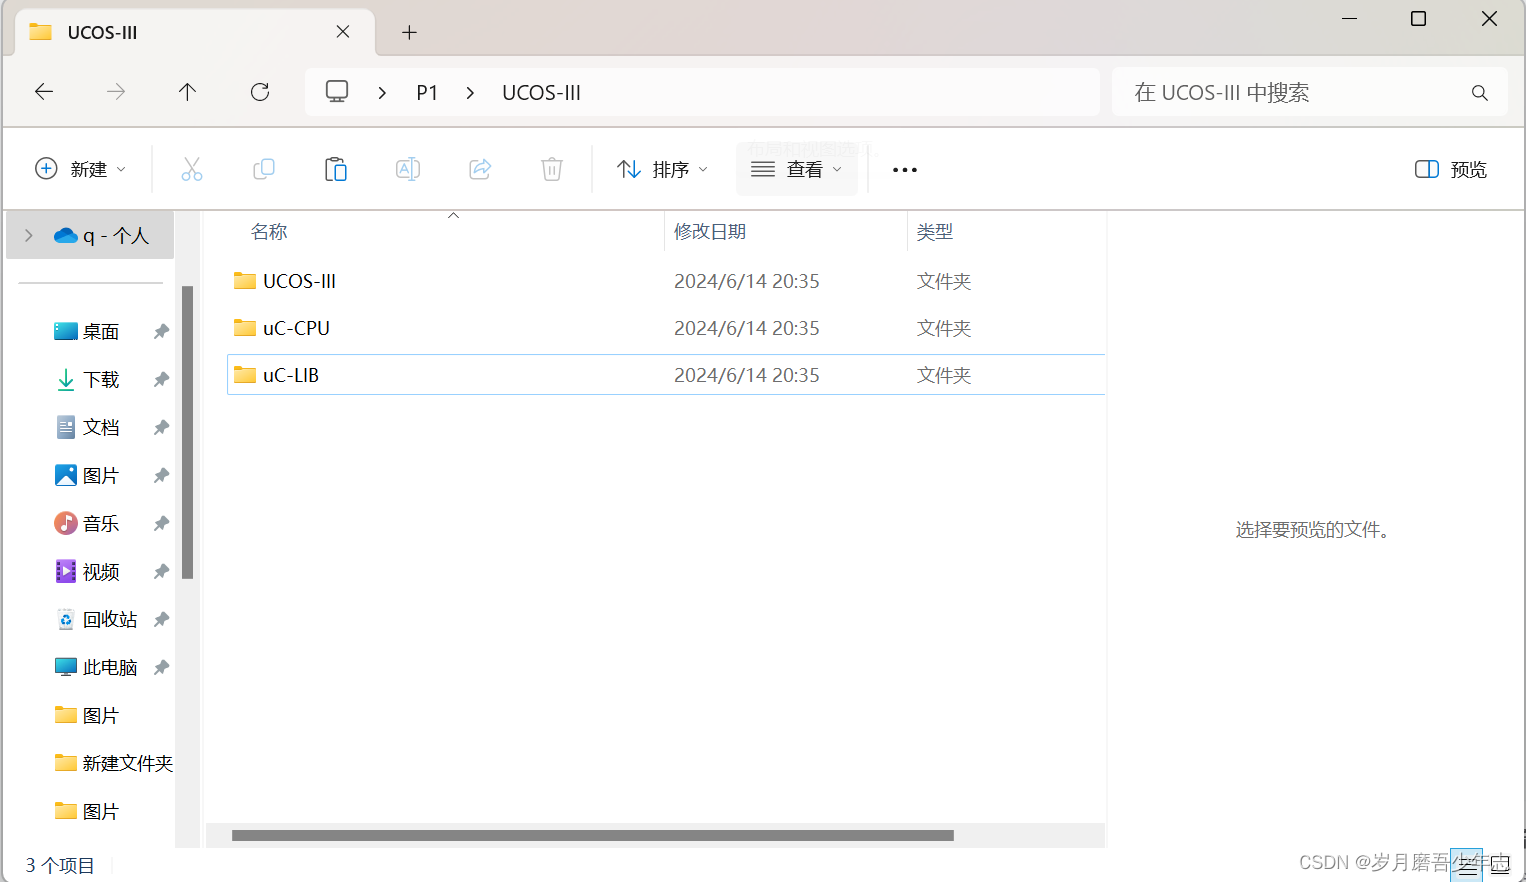Open the 排序 (Sort) dropdown
Screen dimensions: 1526x882
pyautogui.click(x=662, y=169)
